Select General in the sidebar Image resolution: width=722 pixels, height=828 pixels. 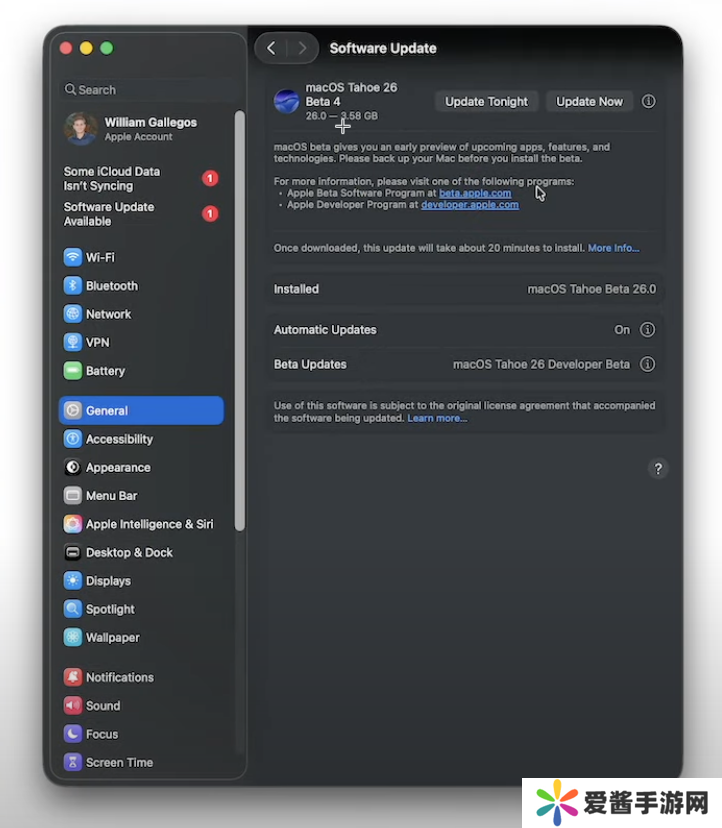click(141, 411)
